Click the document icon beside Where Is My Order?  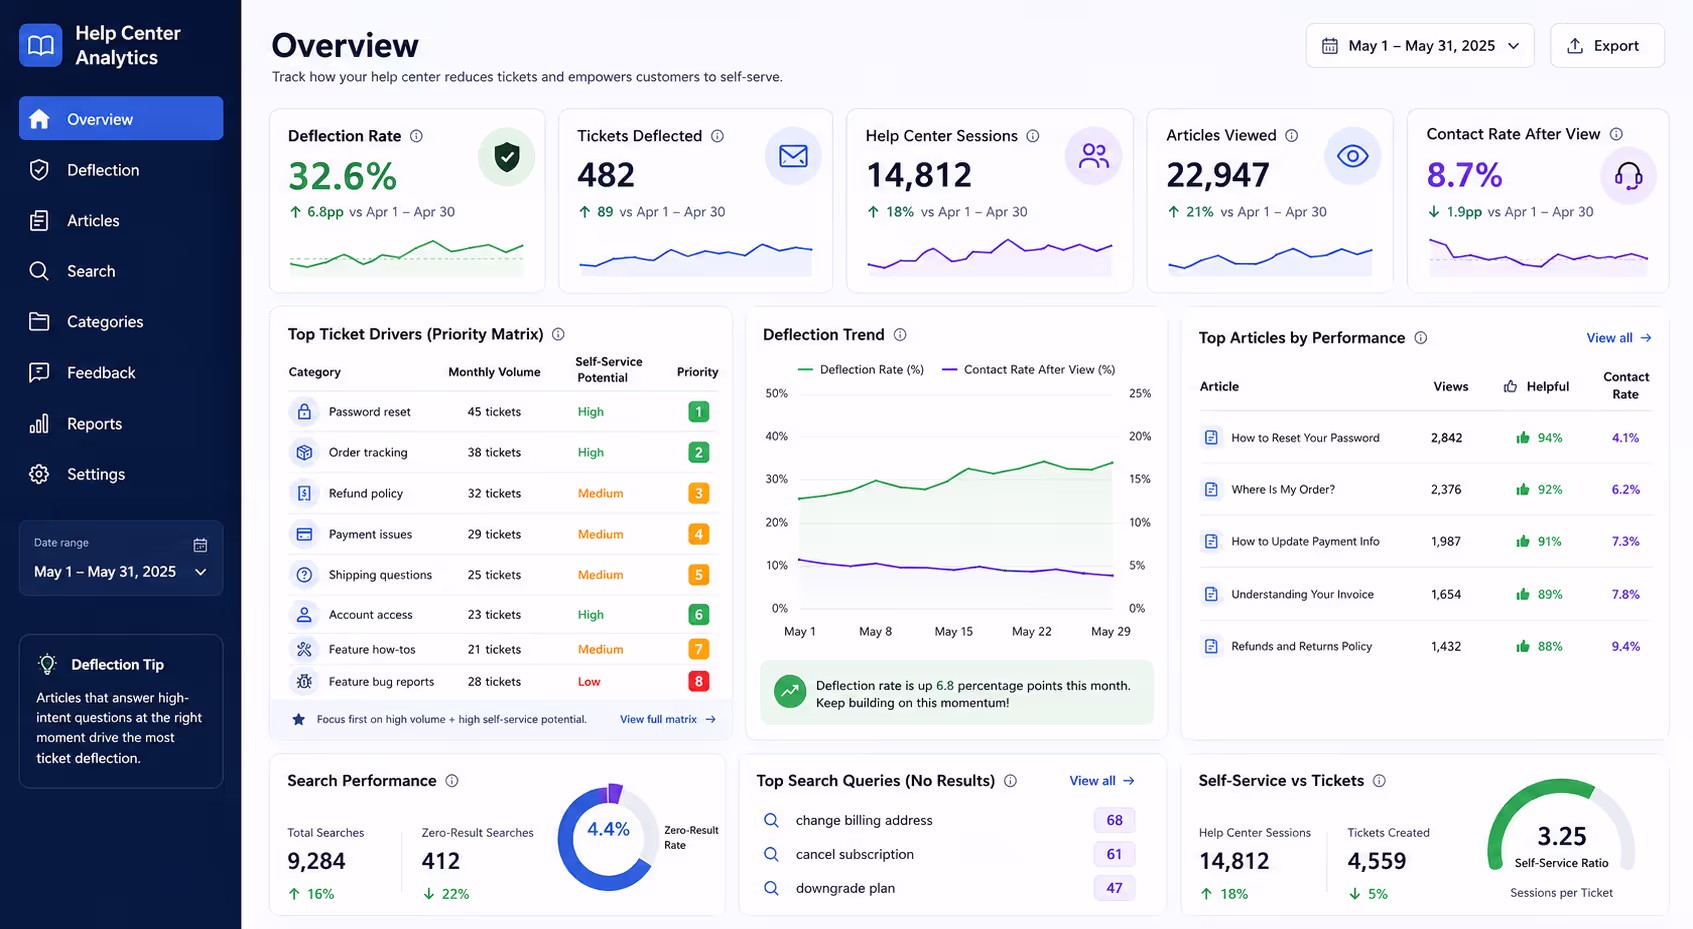[x=1211, y=490]
